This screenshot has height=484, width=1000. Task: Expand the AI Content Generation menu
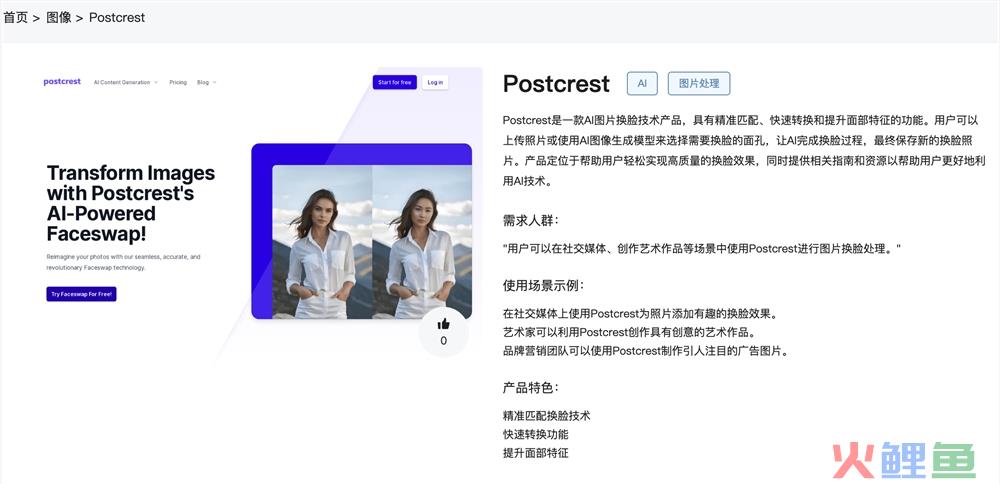click(x=125, y=82)
